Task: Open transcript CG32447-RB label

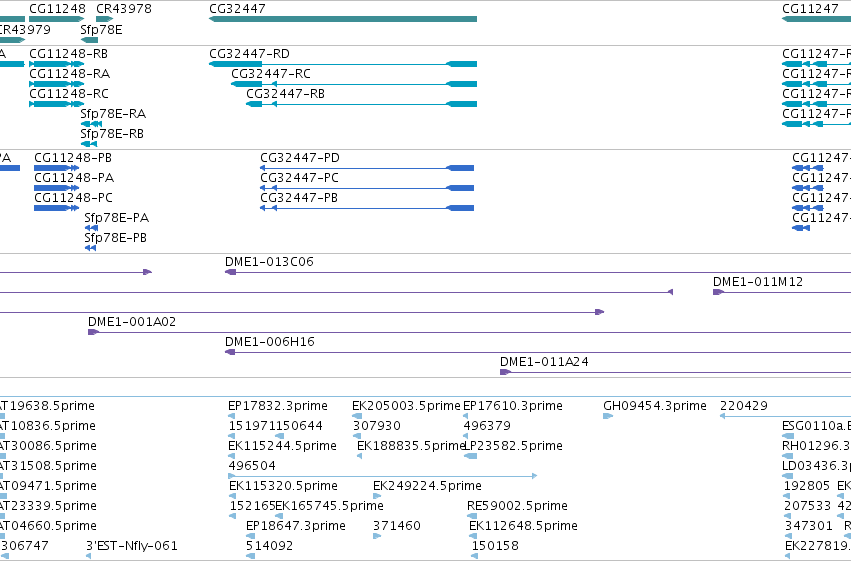Action: click(x=285, y=93)
